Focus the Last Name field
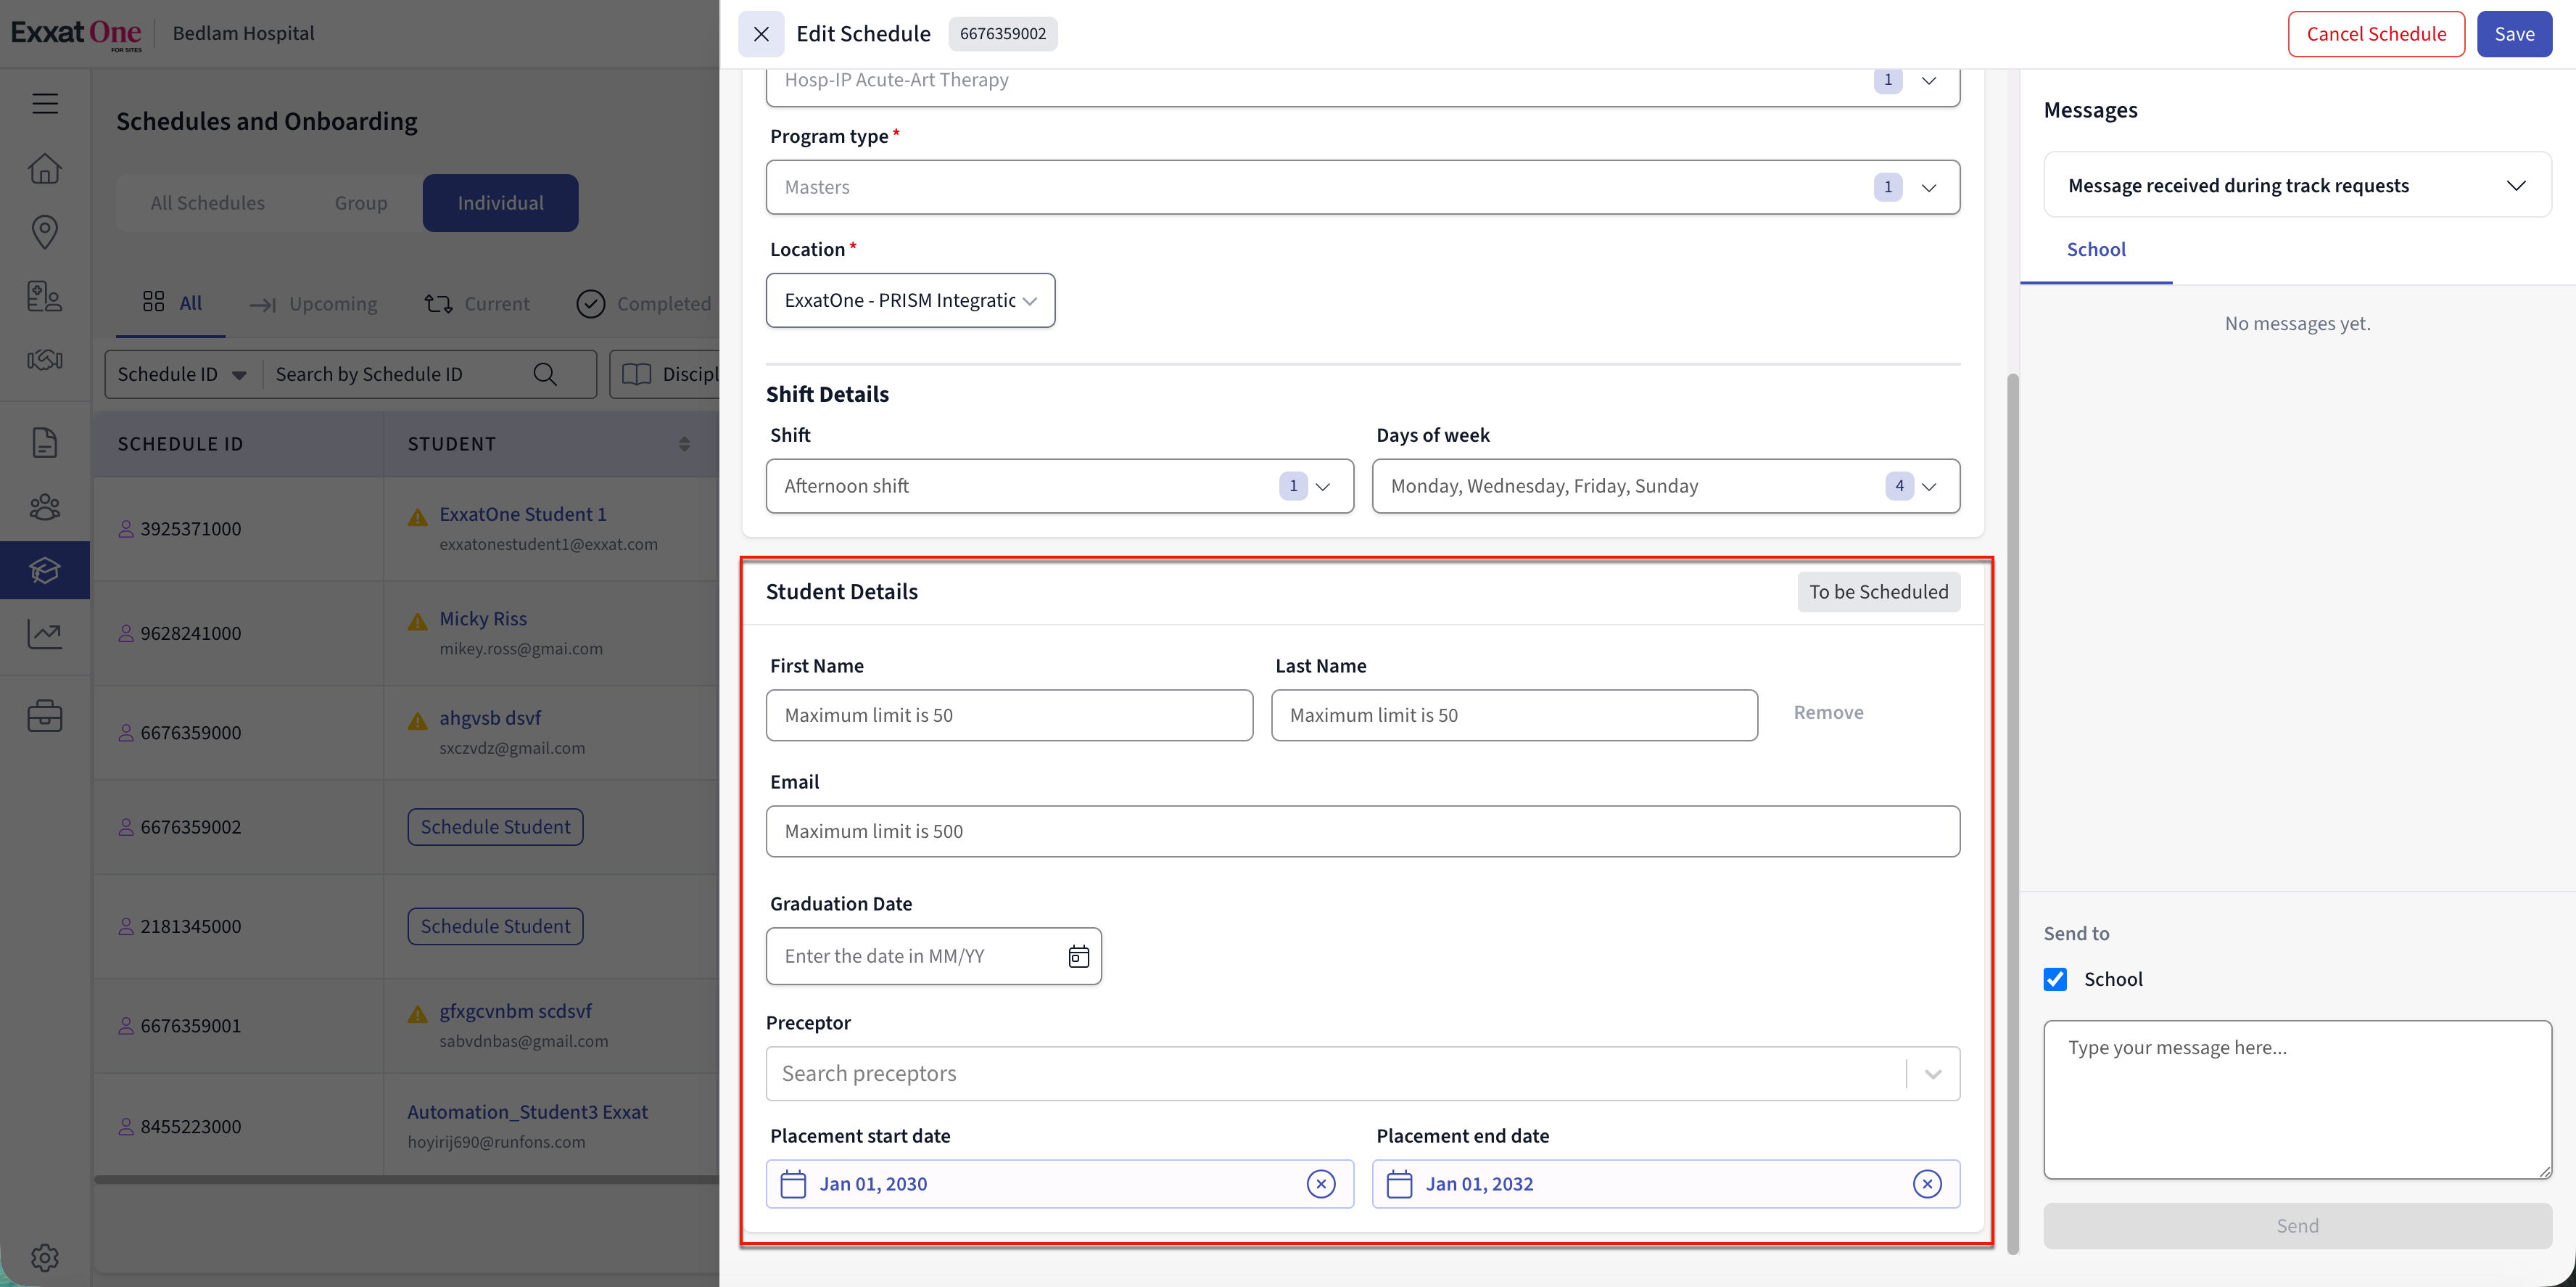2576x1287 pixels. (x=1514, y=715)
